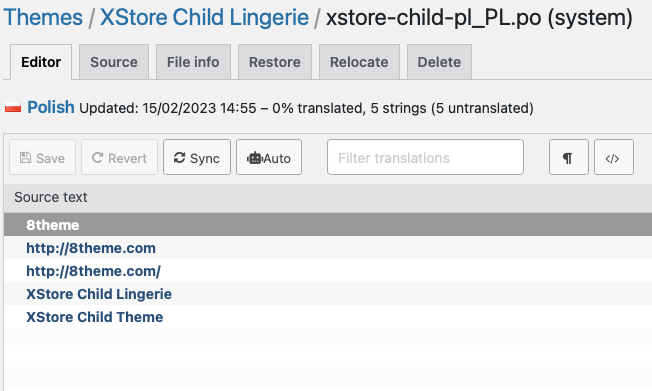This screenshot has height=391, width=652.
Task: Select the http://8theme.com/ string with trailing slash
Action: pos(93,271)
